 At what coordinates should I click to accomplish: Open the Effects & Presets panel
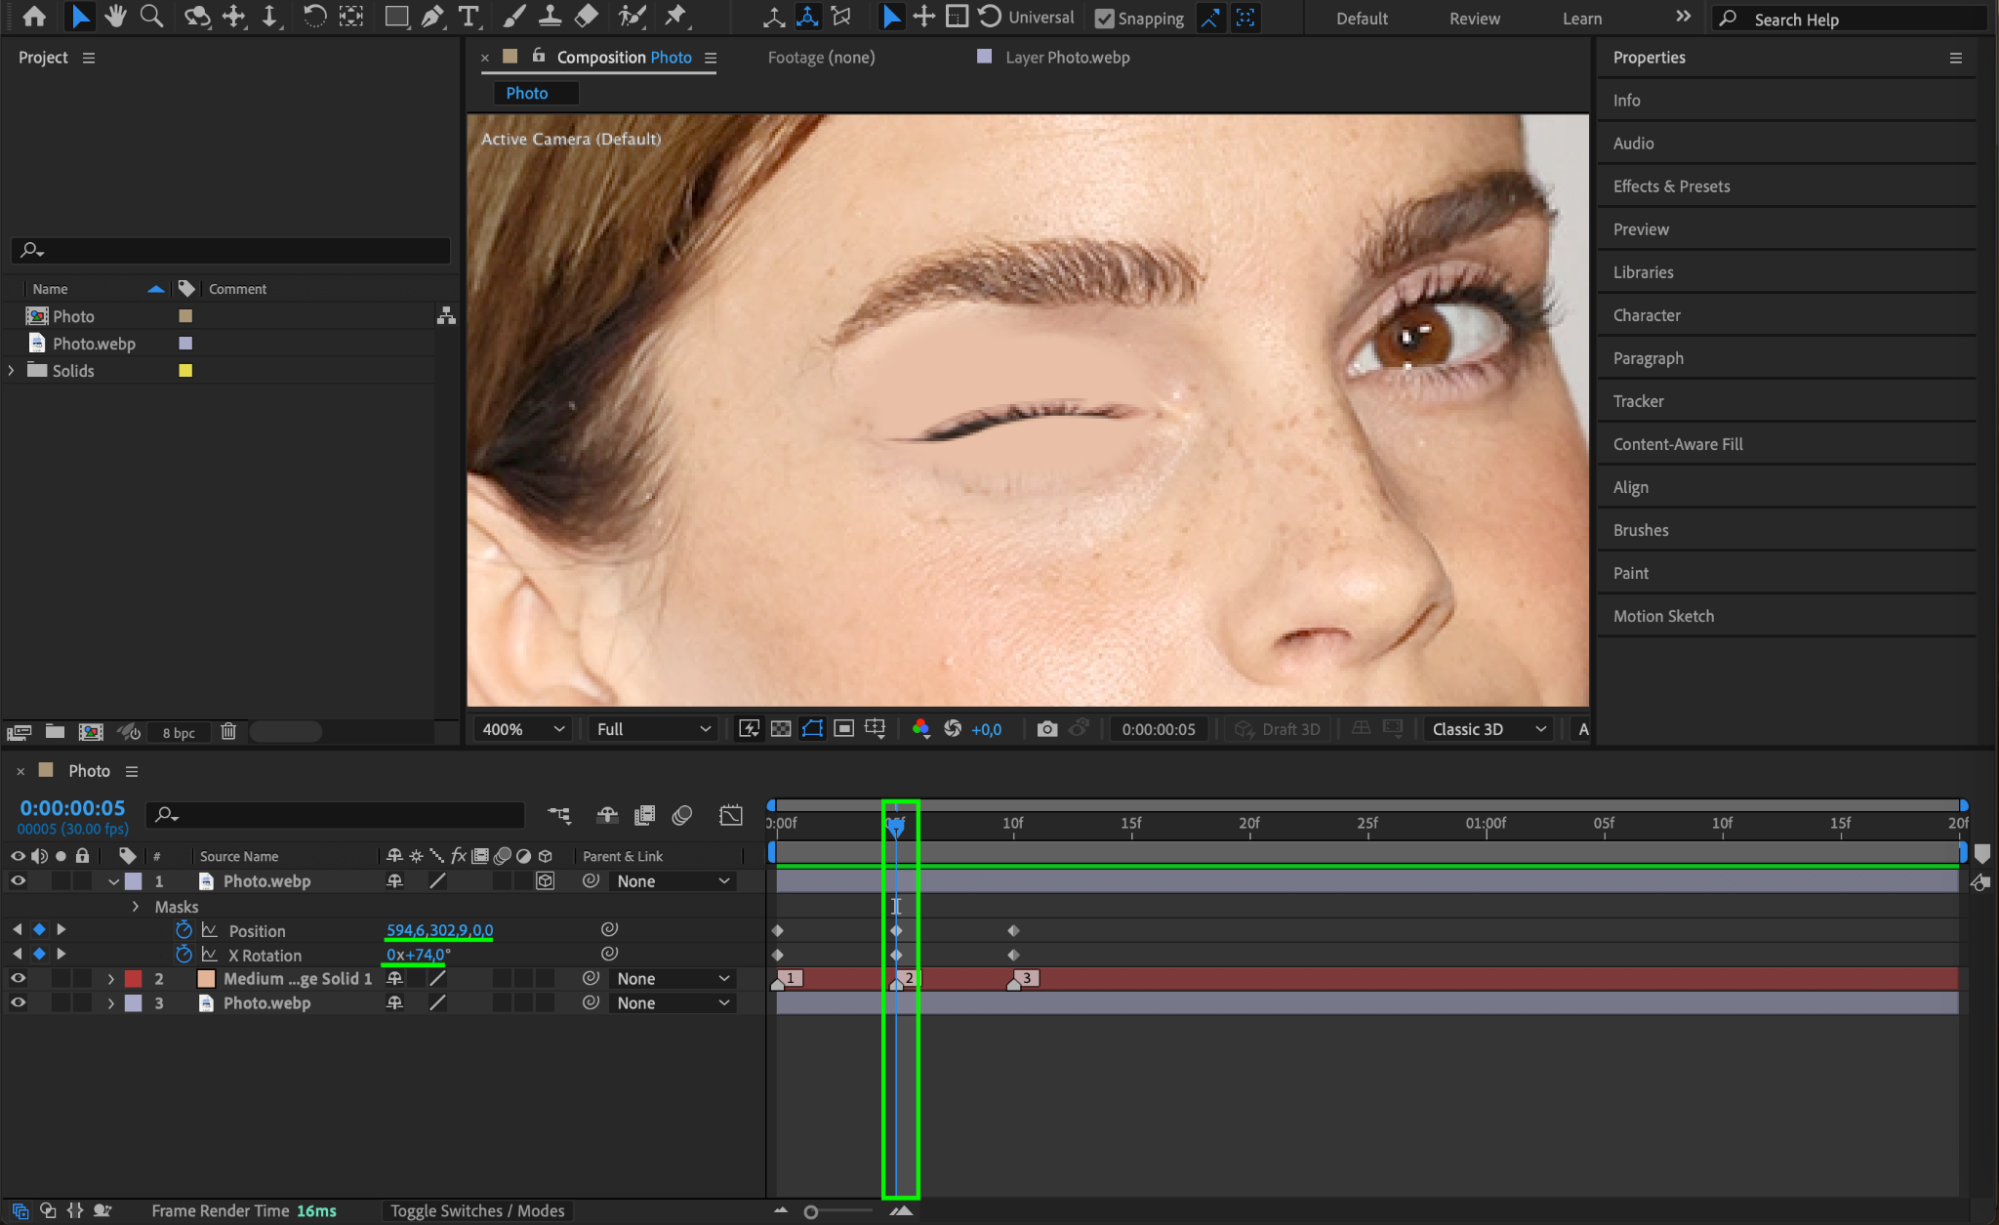click(x=1671, y=186)
